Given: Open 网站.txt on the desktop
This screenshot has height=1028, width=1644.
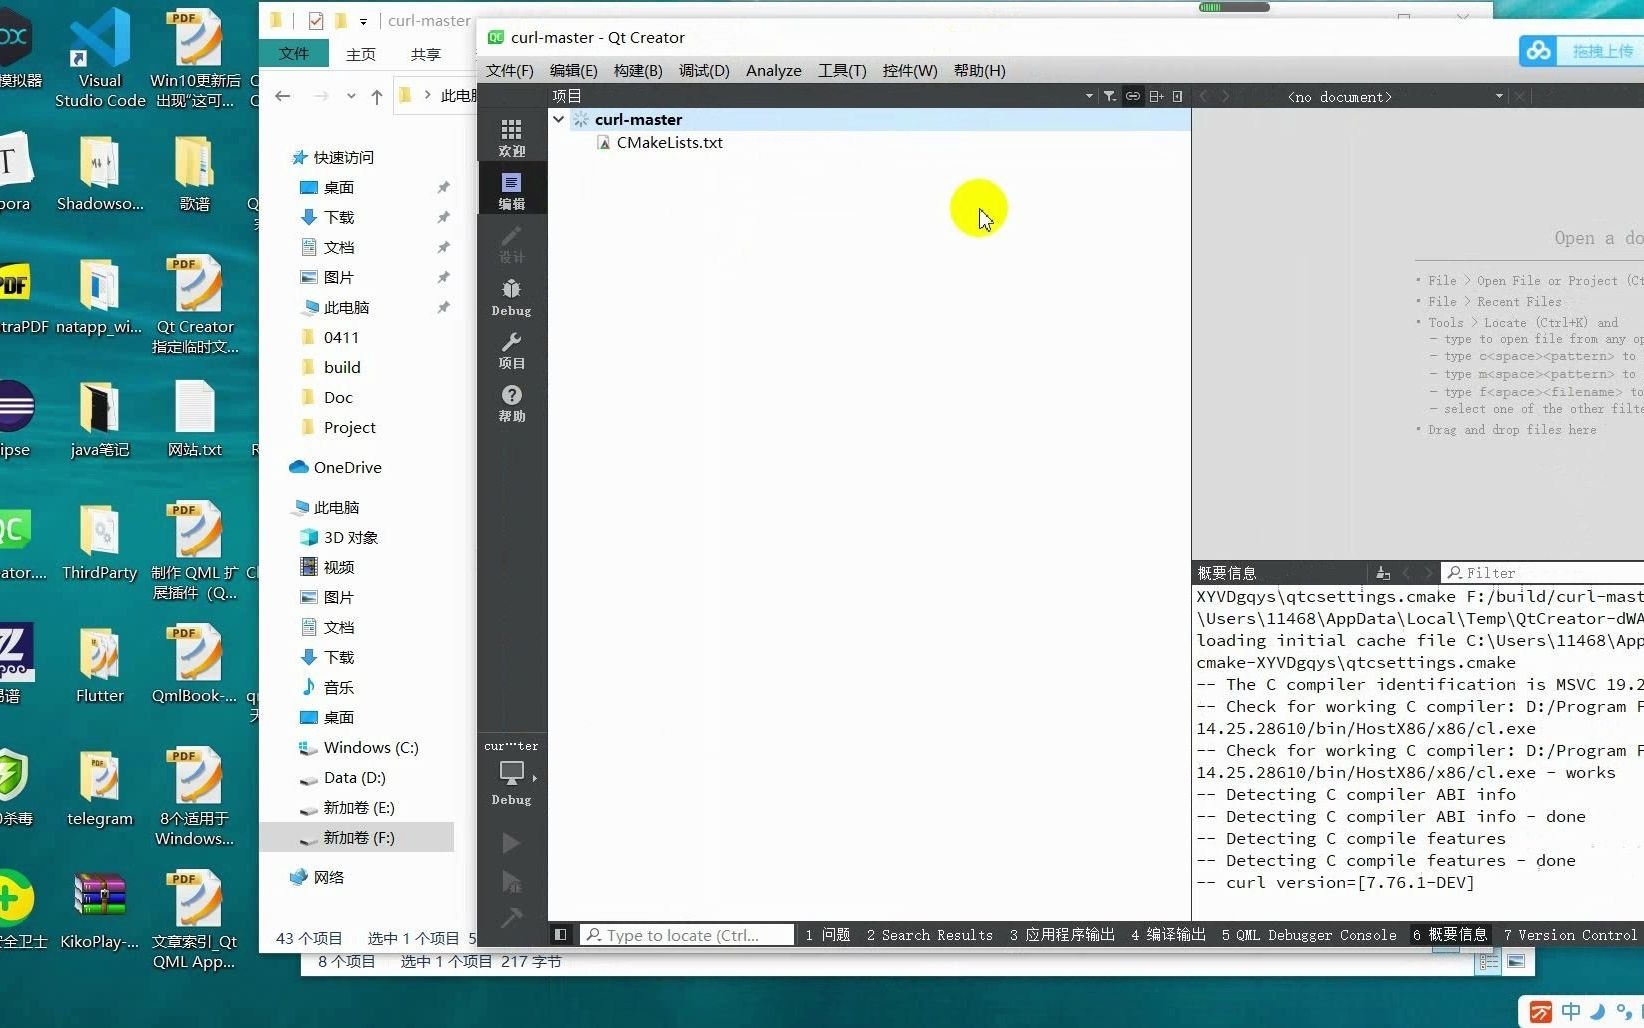Looking at the screenshot, I should pos(195,420).
